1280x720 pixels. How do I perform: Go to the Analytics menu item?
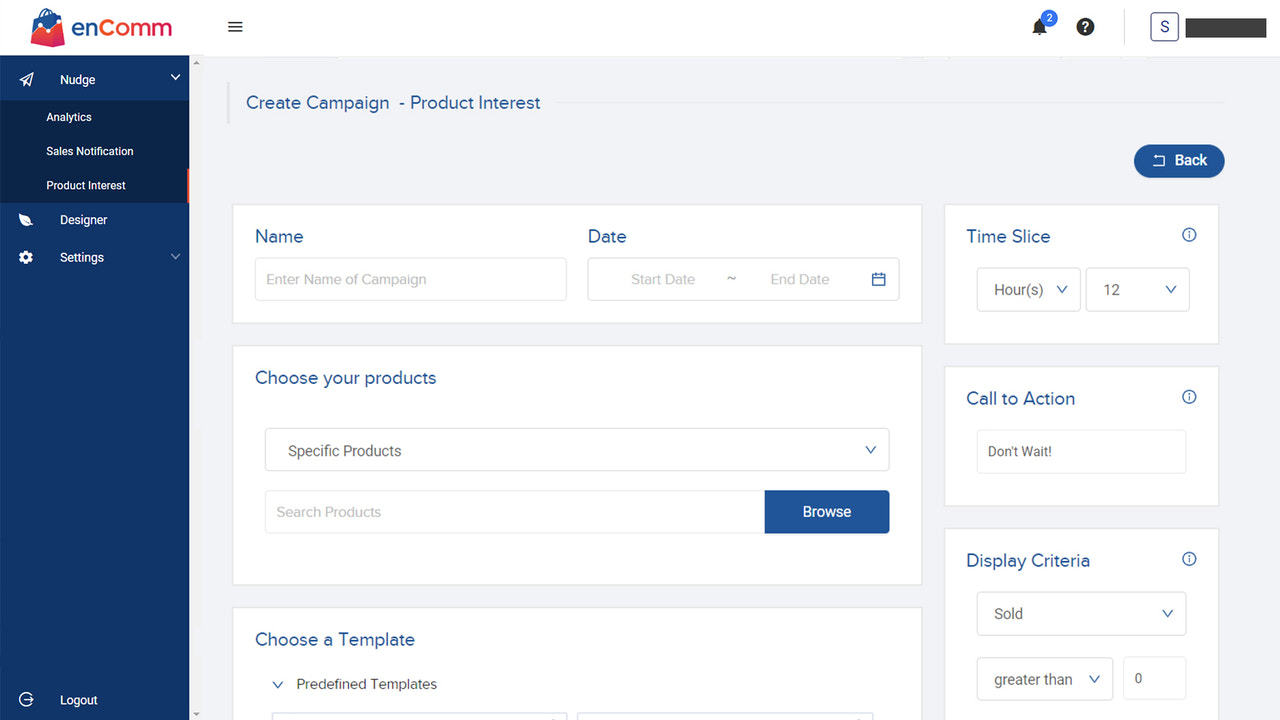[68, 117]
